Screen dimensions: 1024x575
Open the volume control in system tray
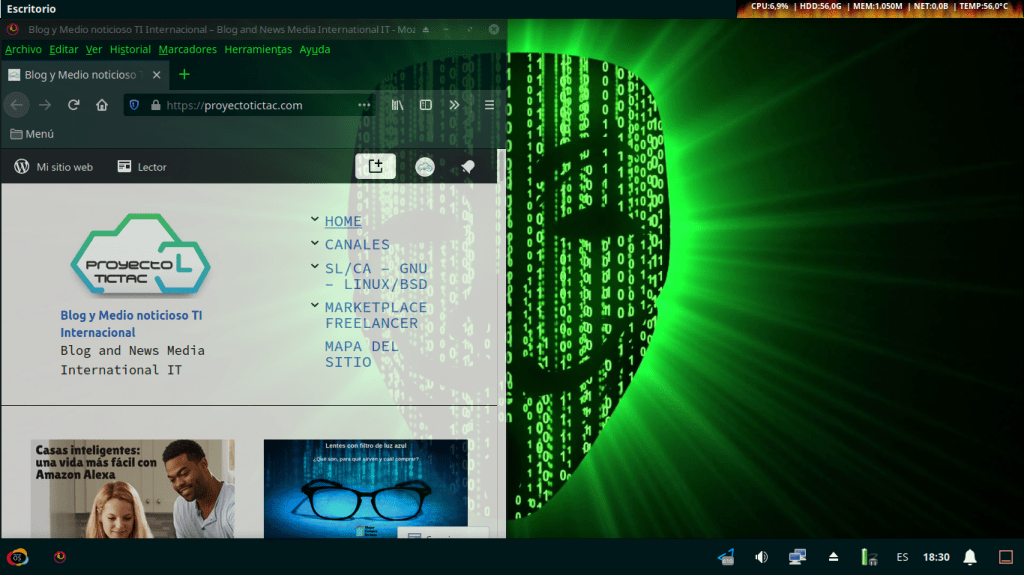pyautogui.click(x=761, y=557)
